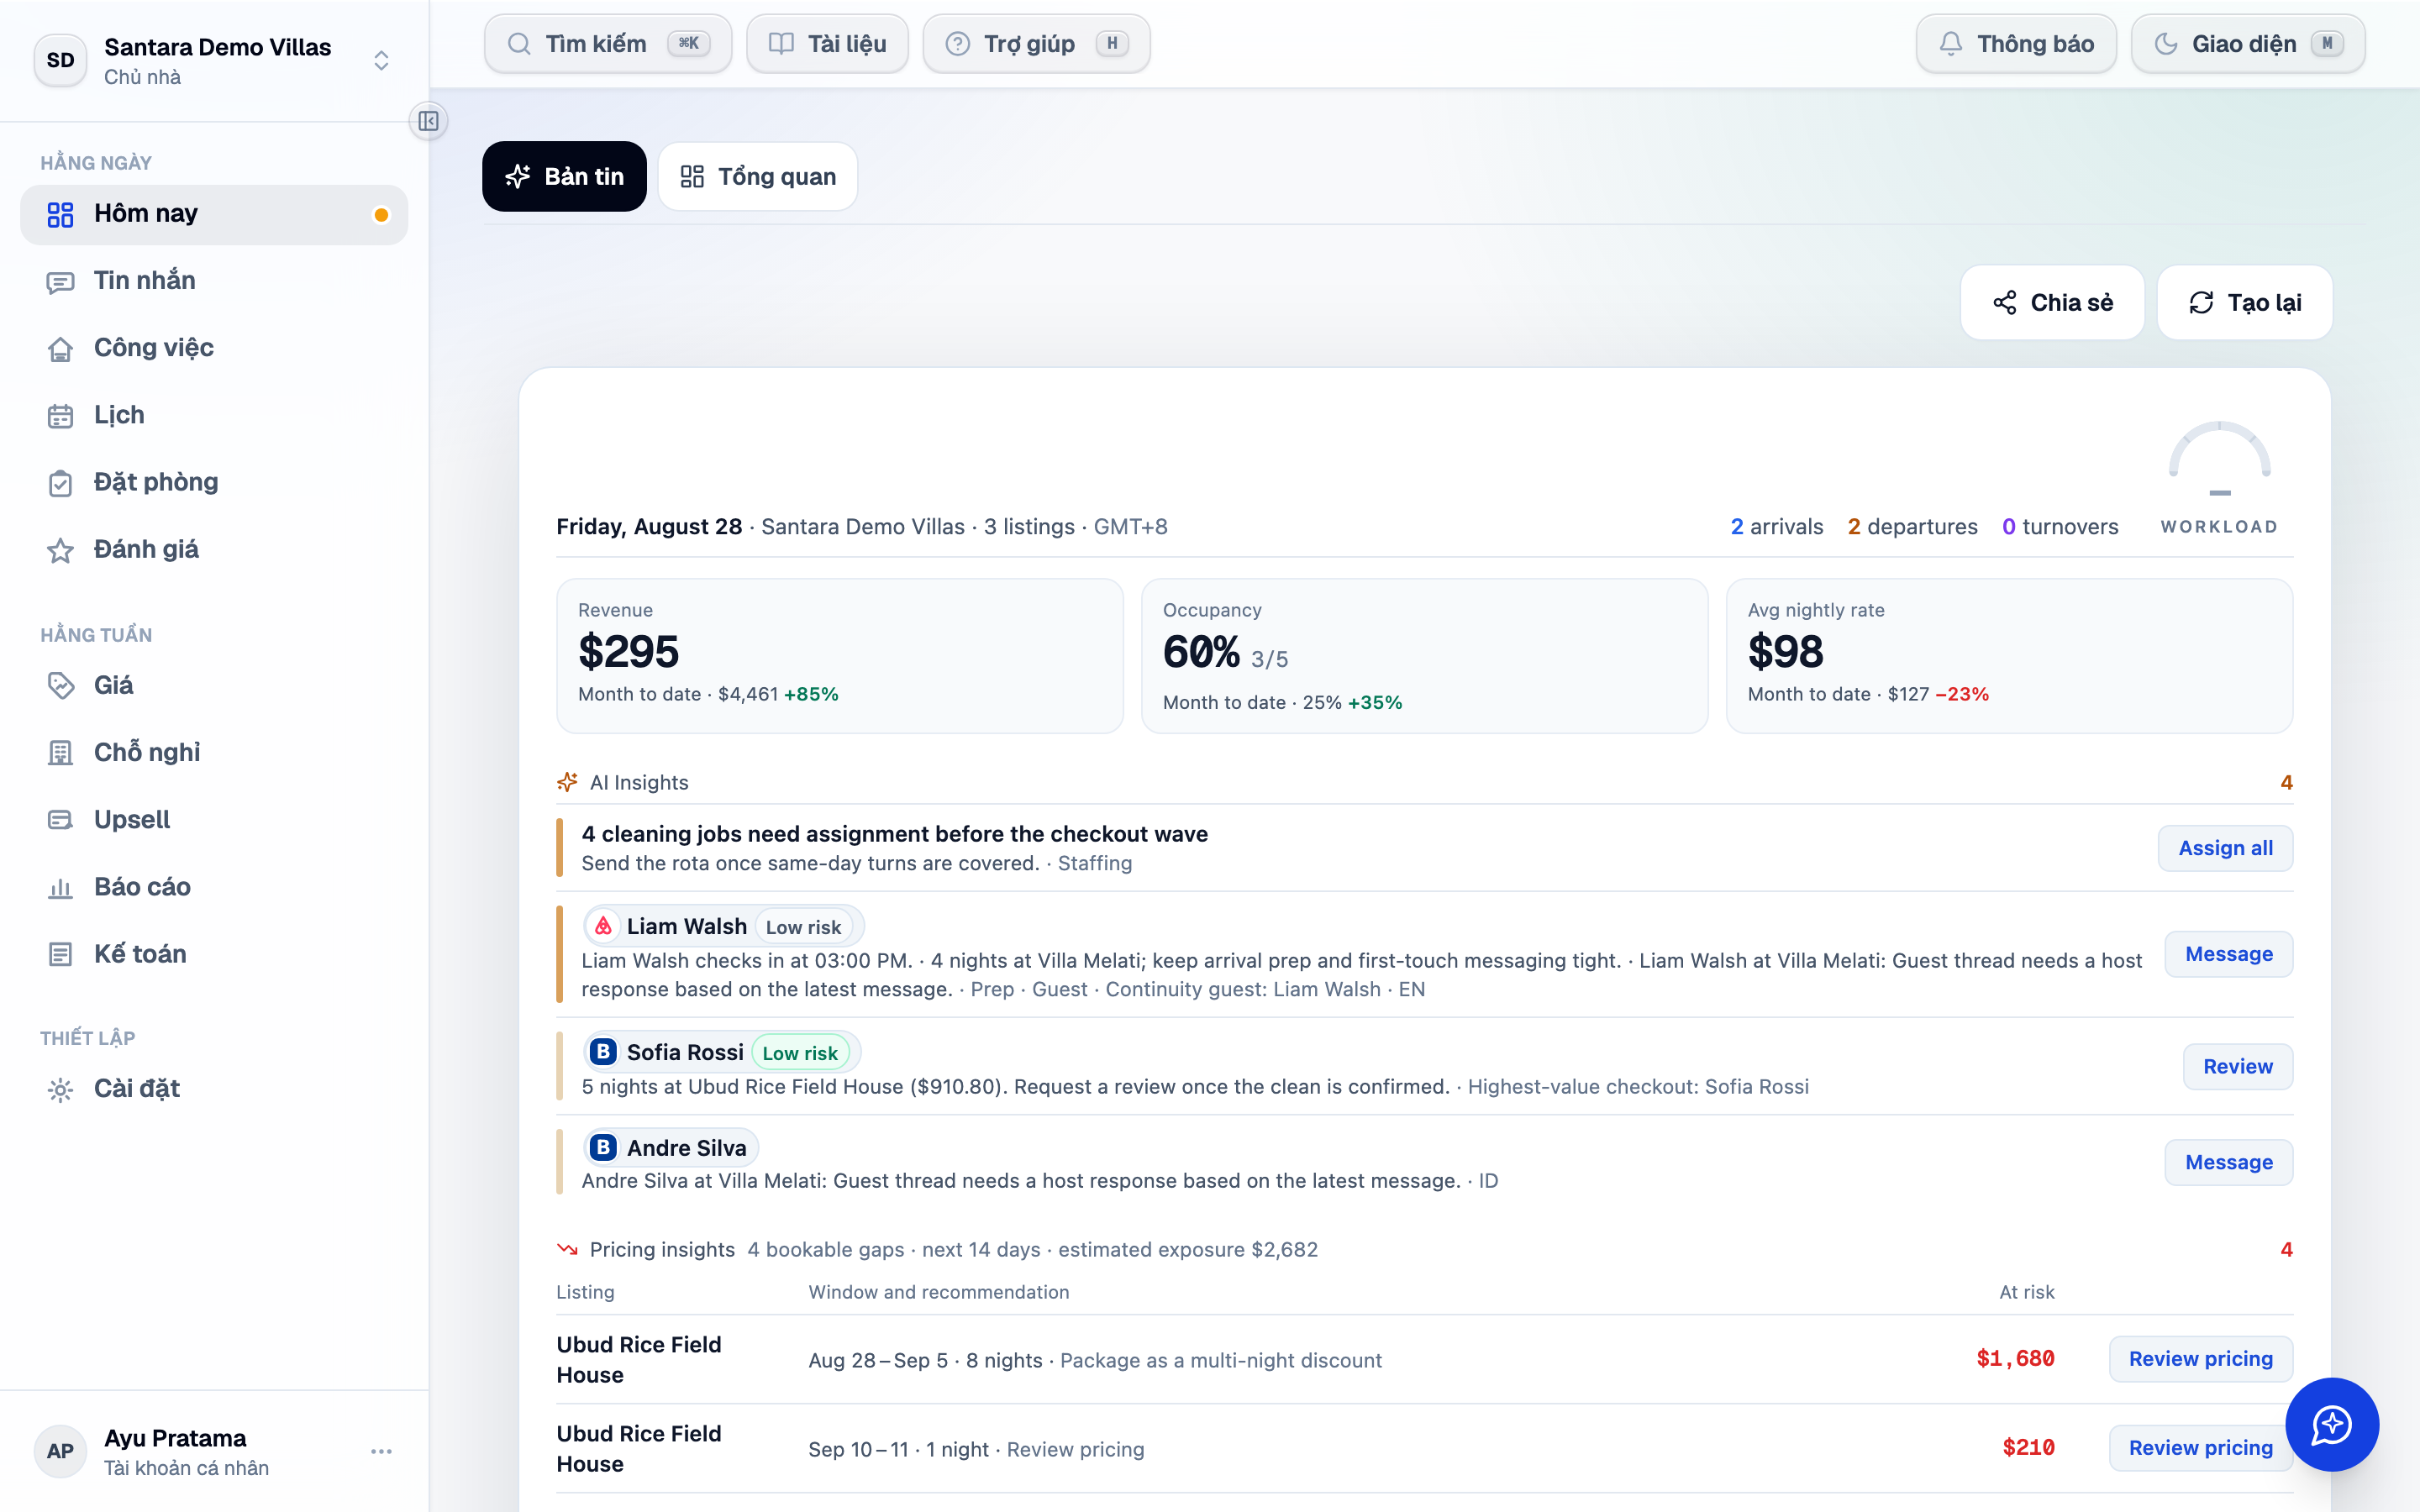Click the AP user avatar

60,1451
